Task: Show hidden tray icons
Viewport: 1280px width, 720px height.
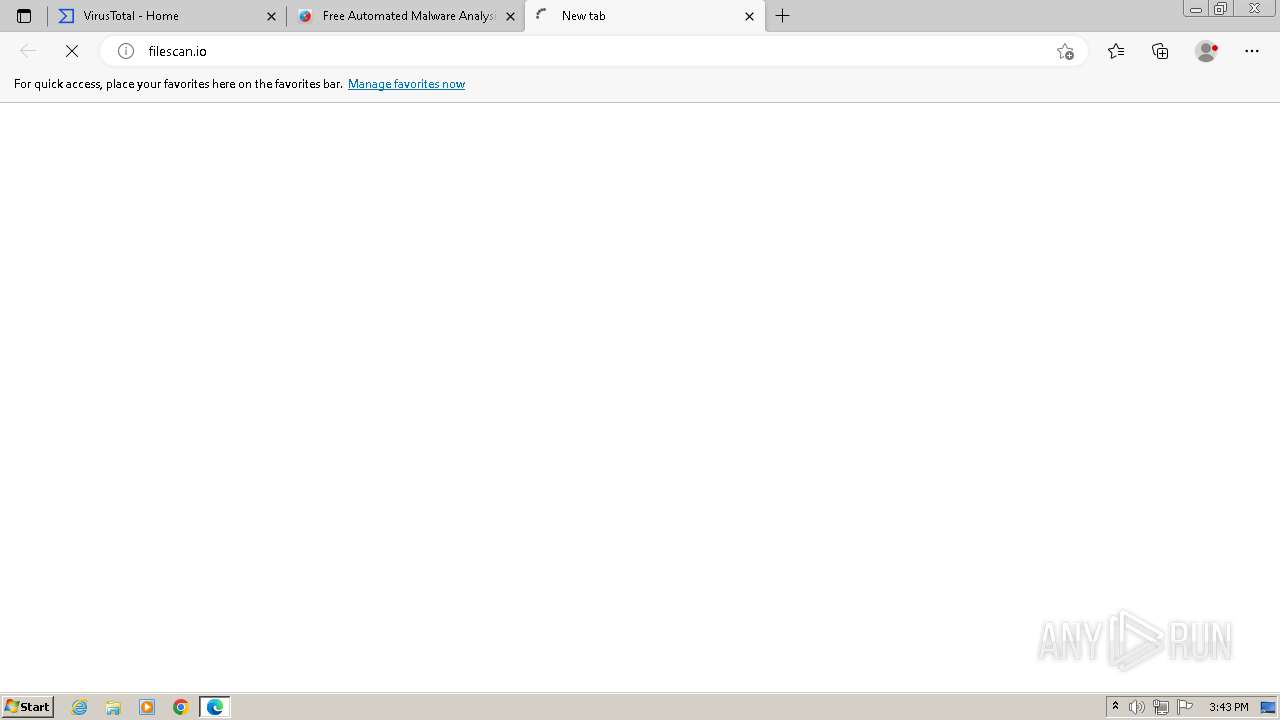Action: tap(1115, 707)
